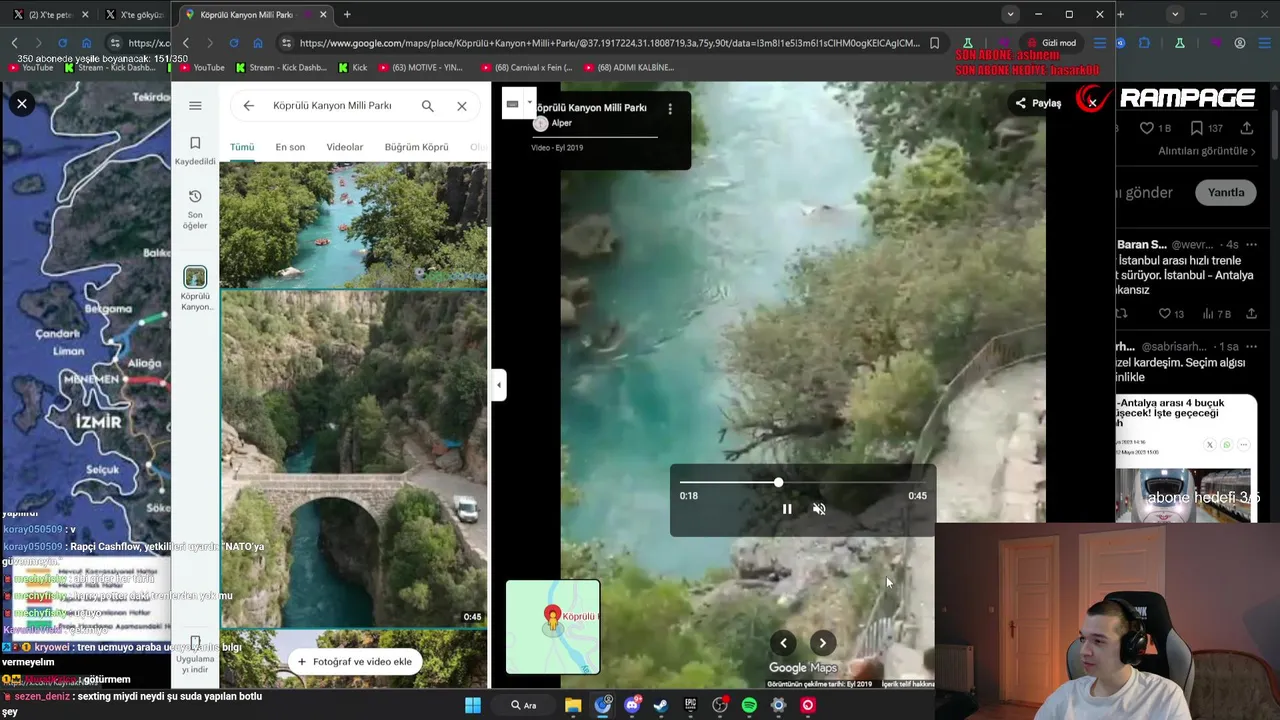Viewport: 1280px width, 720px height.
Task: Share this video with Paylaş
Action: pos(1038,103)
